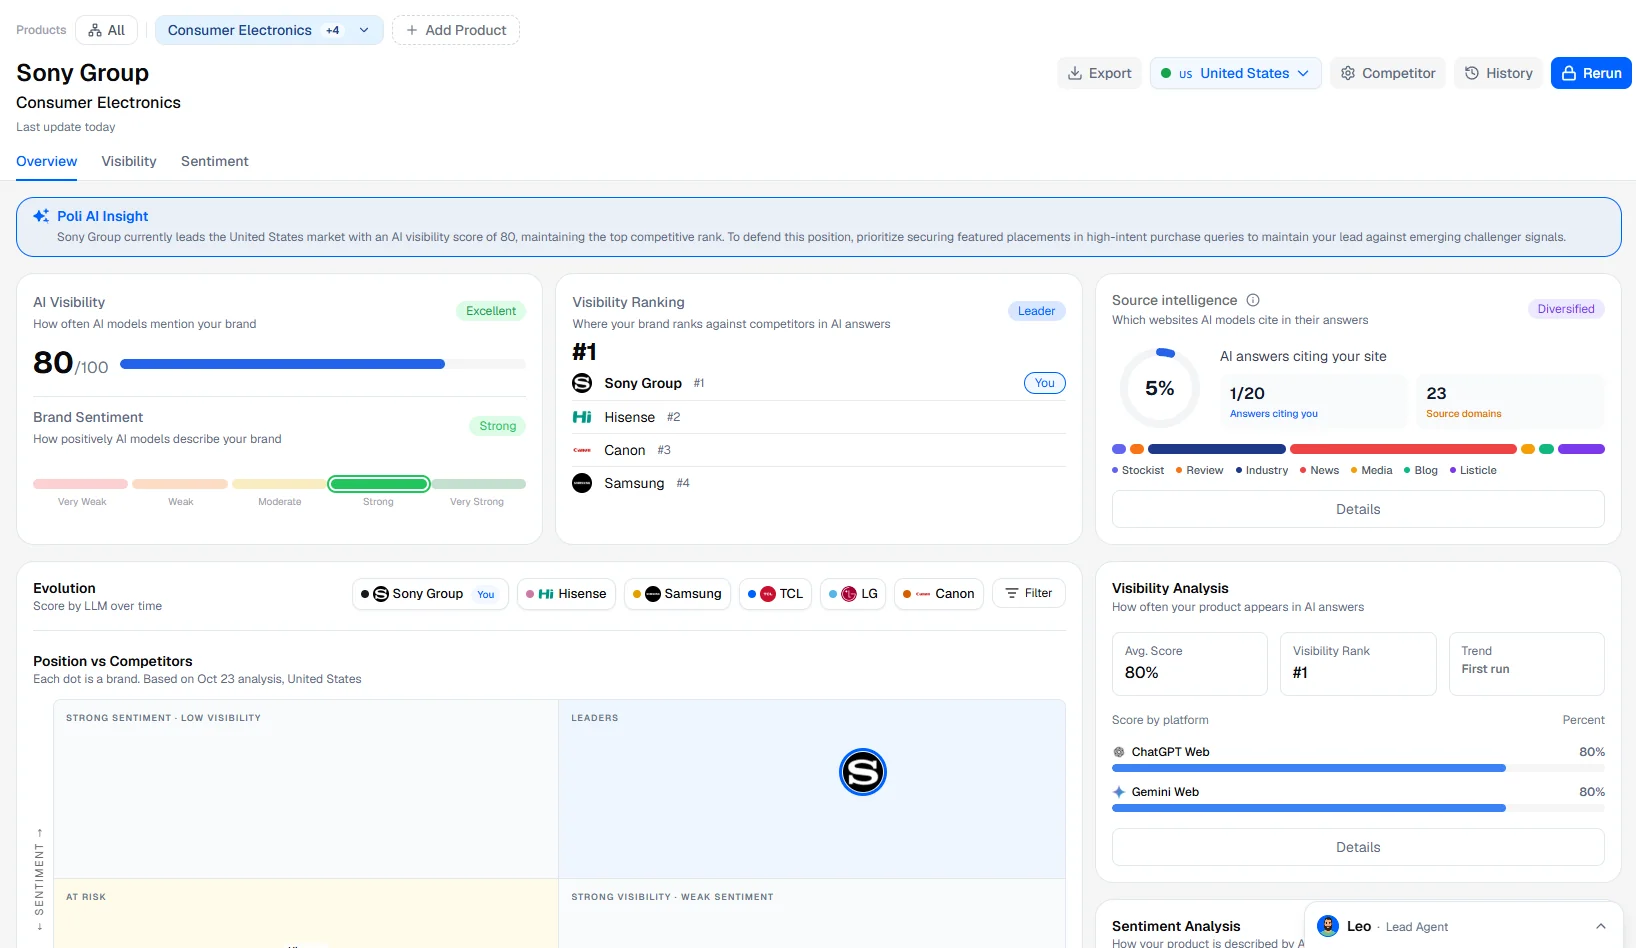
Task: Click the Sony Group logo in Visibility Ranking
Action: [x=582, y=383]
